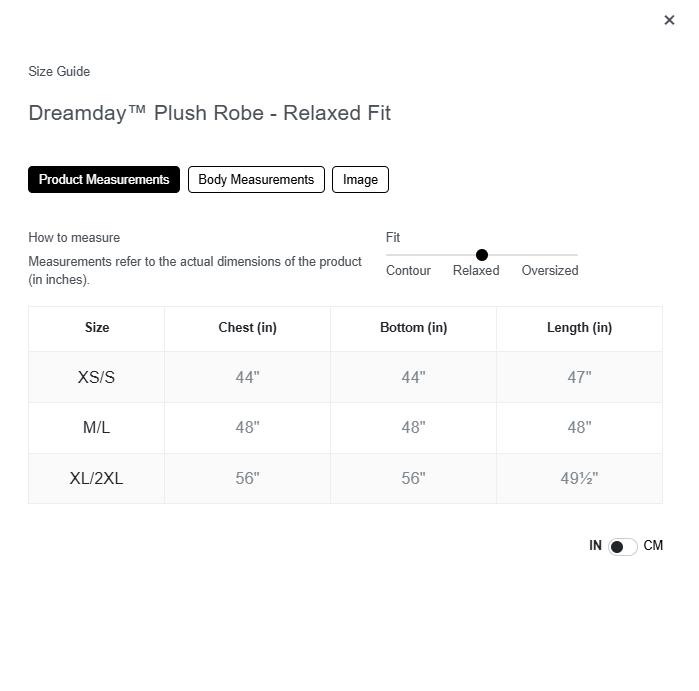Select the XS/S size row label
The height and width of the screenshot is (691, 699).
pos(96,378)
